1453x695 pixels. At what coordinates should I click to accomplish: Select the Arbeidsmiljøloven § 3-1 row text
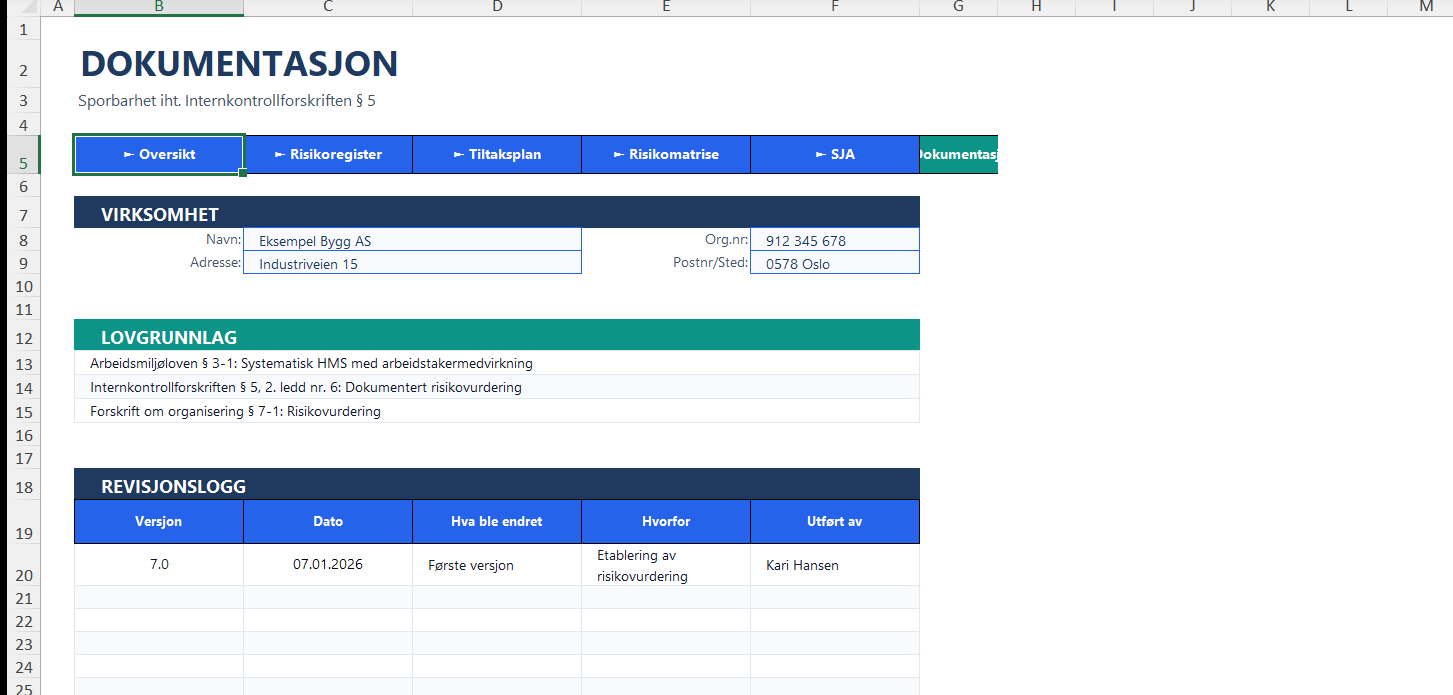[x=311, y=363]
